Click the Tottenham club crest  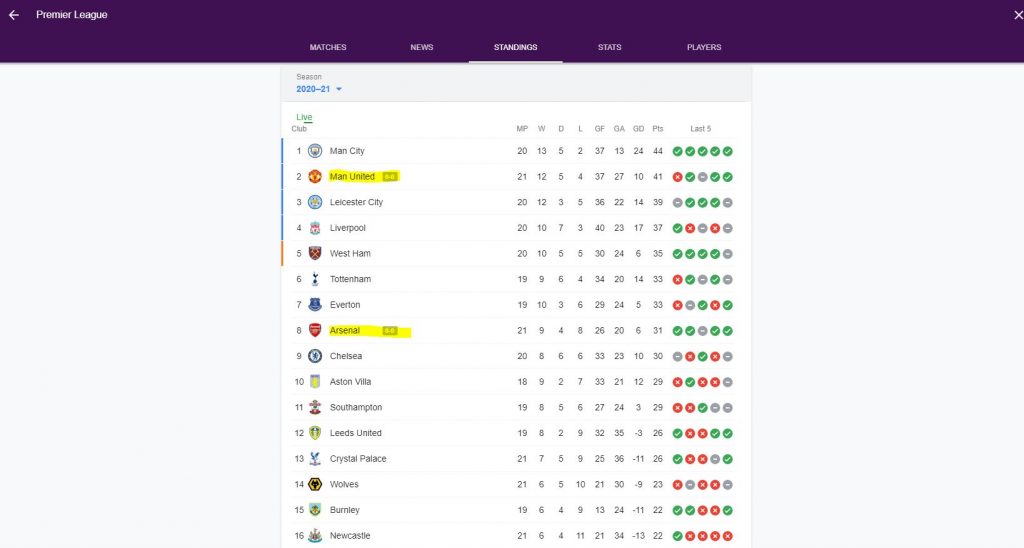click(x=315, y=279)
